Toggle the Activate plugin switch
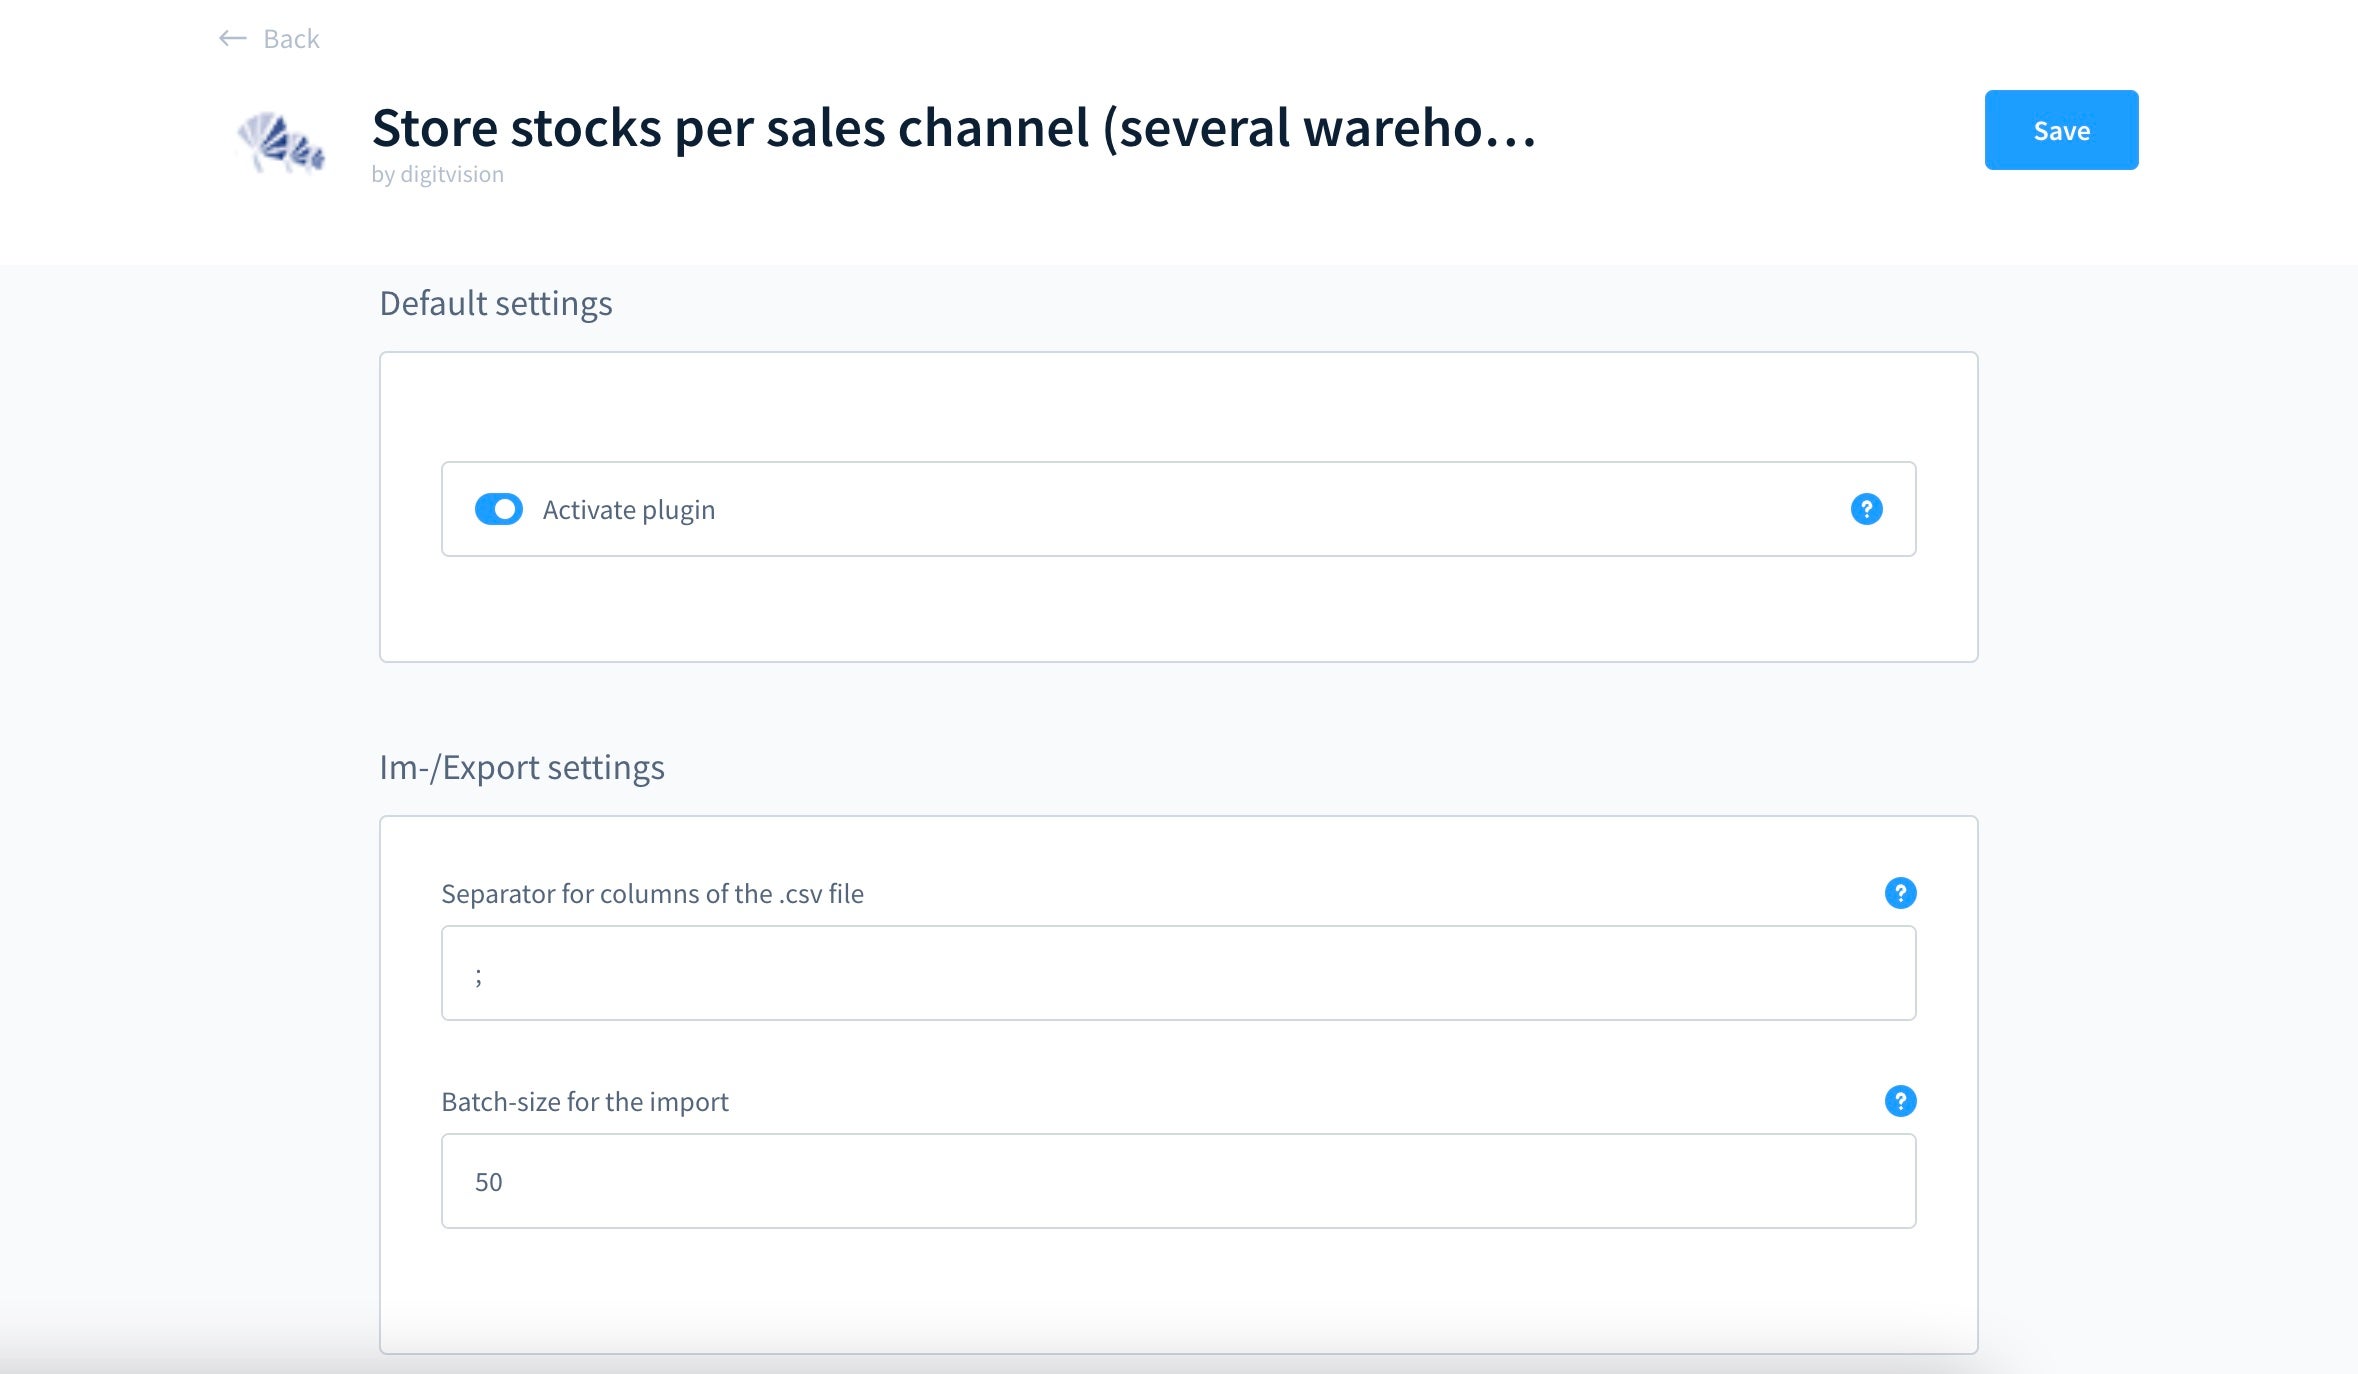The width and height of the screenshot is (2358, 1374). tap(499, 509)
